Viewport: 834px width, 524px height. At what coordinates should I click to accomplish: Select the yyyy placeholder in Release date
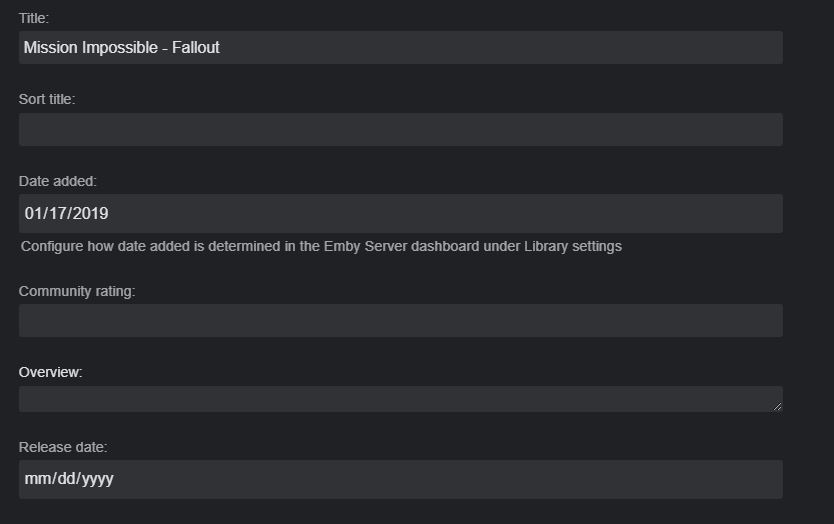click(x=97, y=479)
